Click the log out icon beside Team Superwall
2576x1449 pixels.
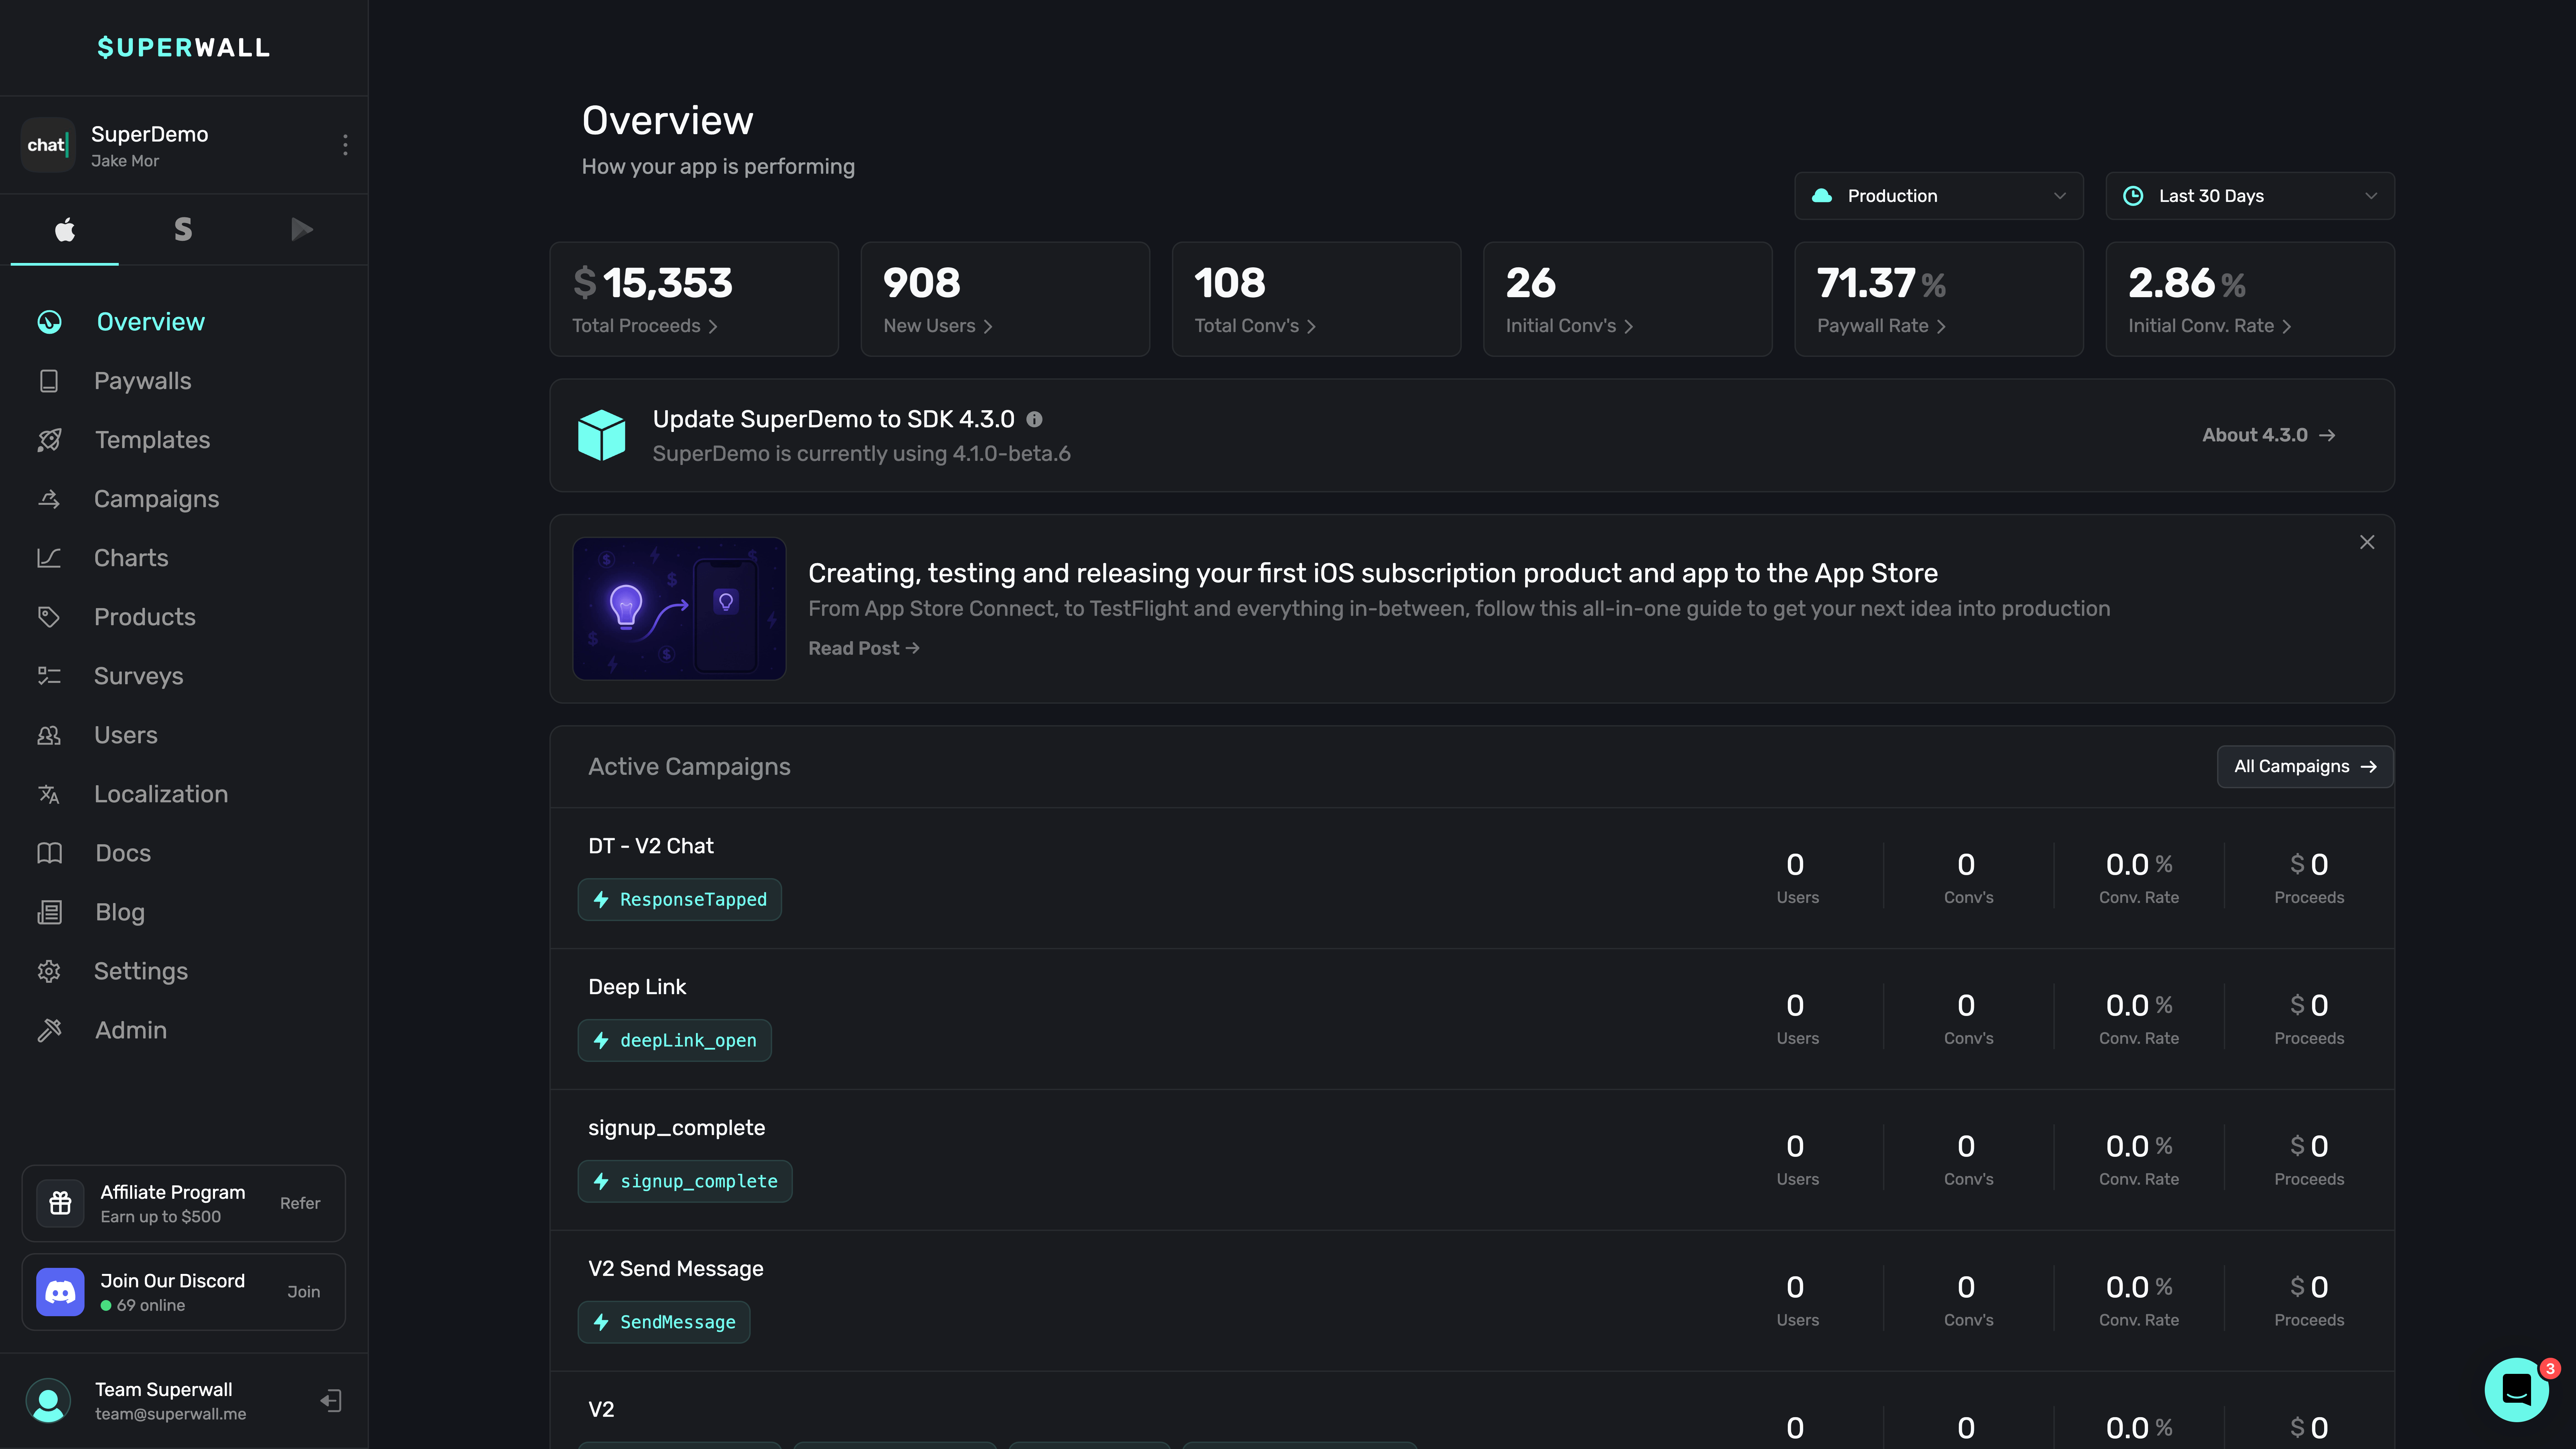tap(331, 1400)
